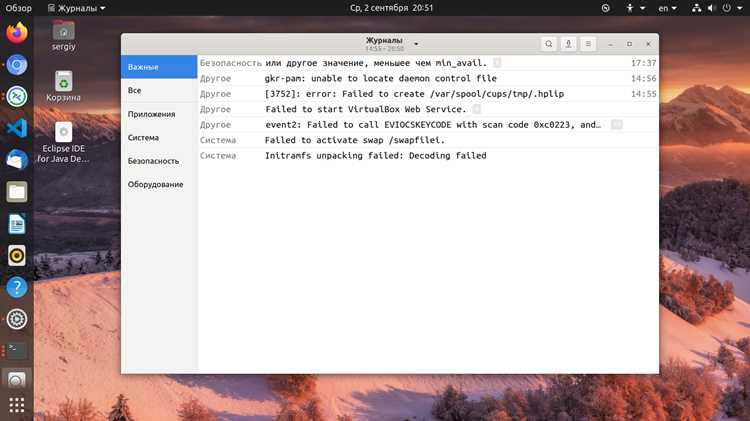750x421 pixels.
Task: Open the VirtualBox Web Service failed entry
Action: click(x=428, y=109)
